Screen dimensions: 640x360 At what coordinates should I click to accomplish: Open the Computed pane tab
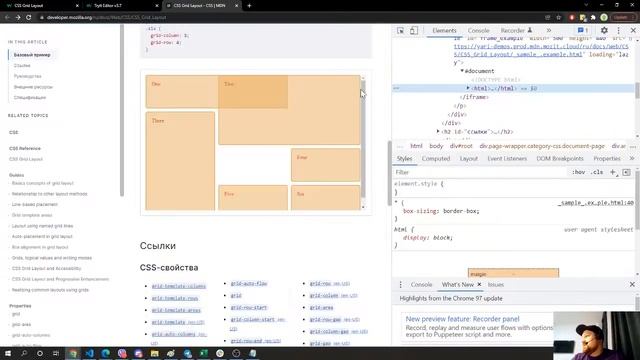(x=436, y=158)
